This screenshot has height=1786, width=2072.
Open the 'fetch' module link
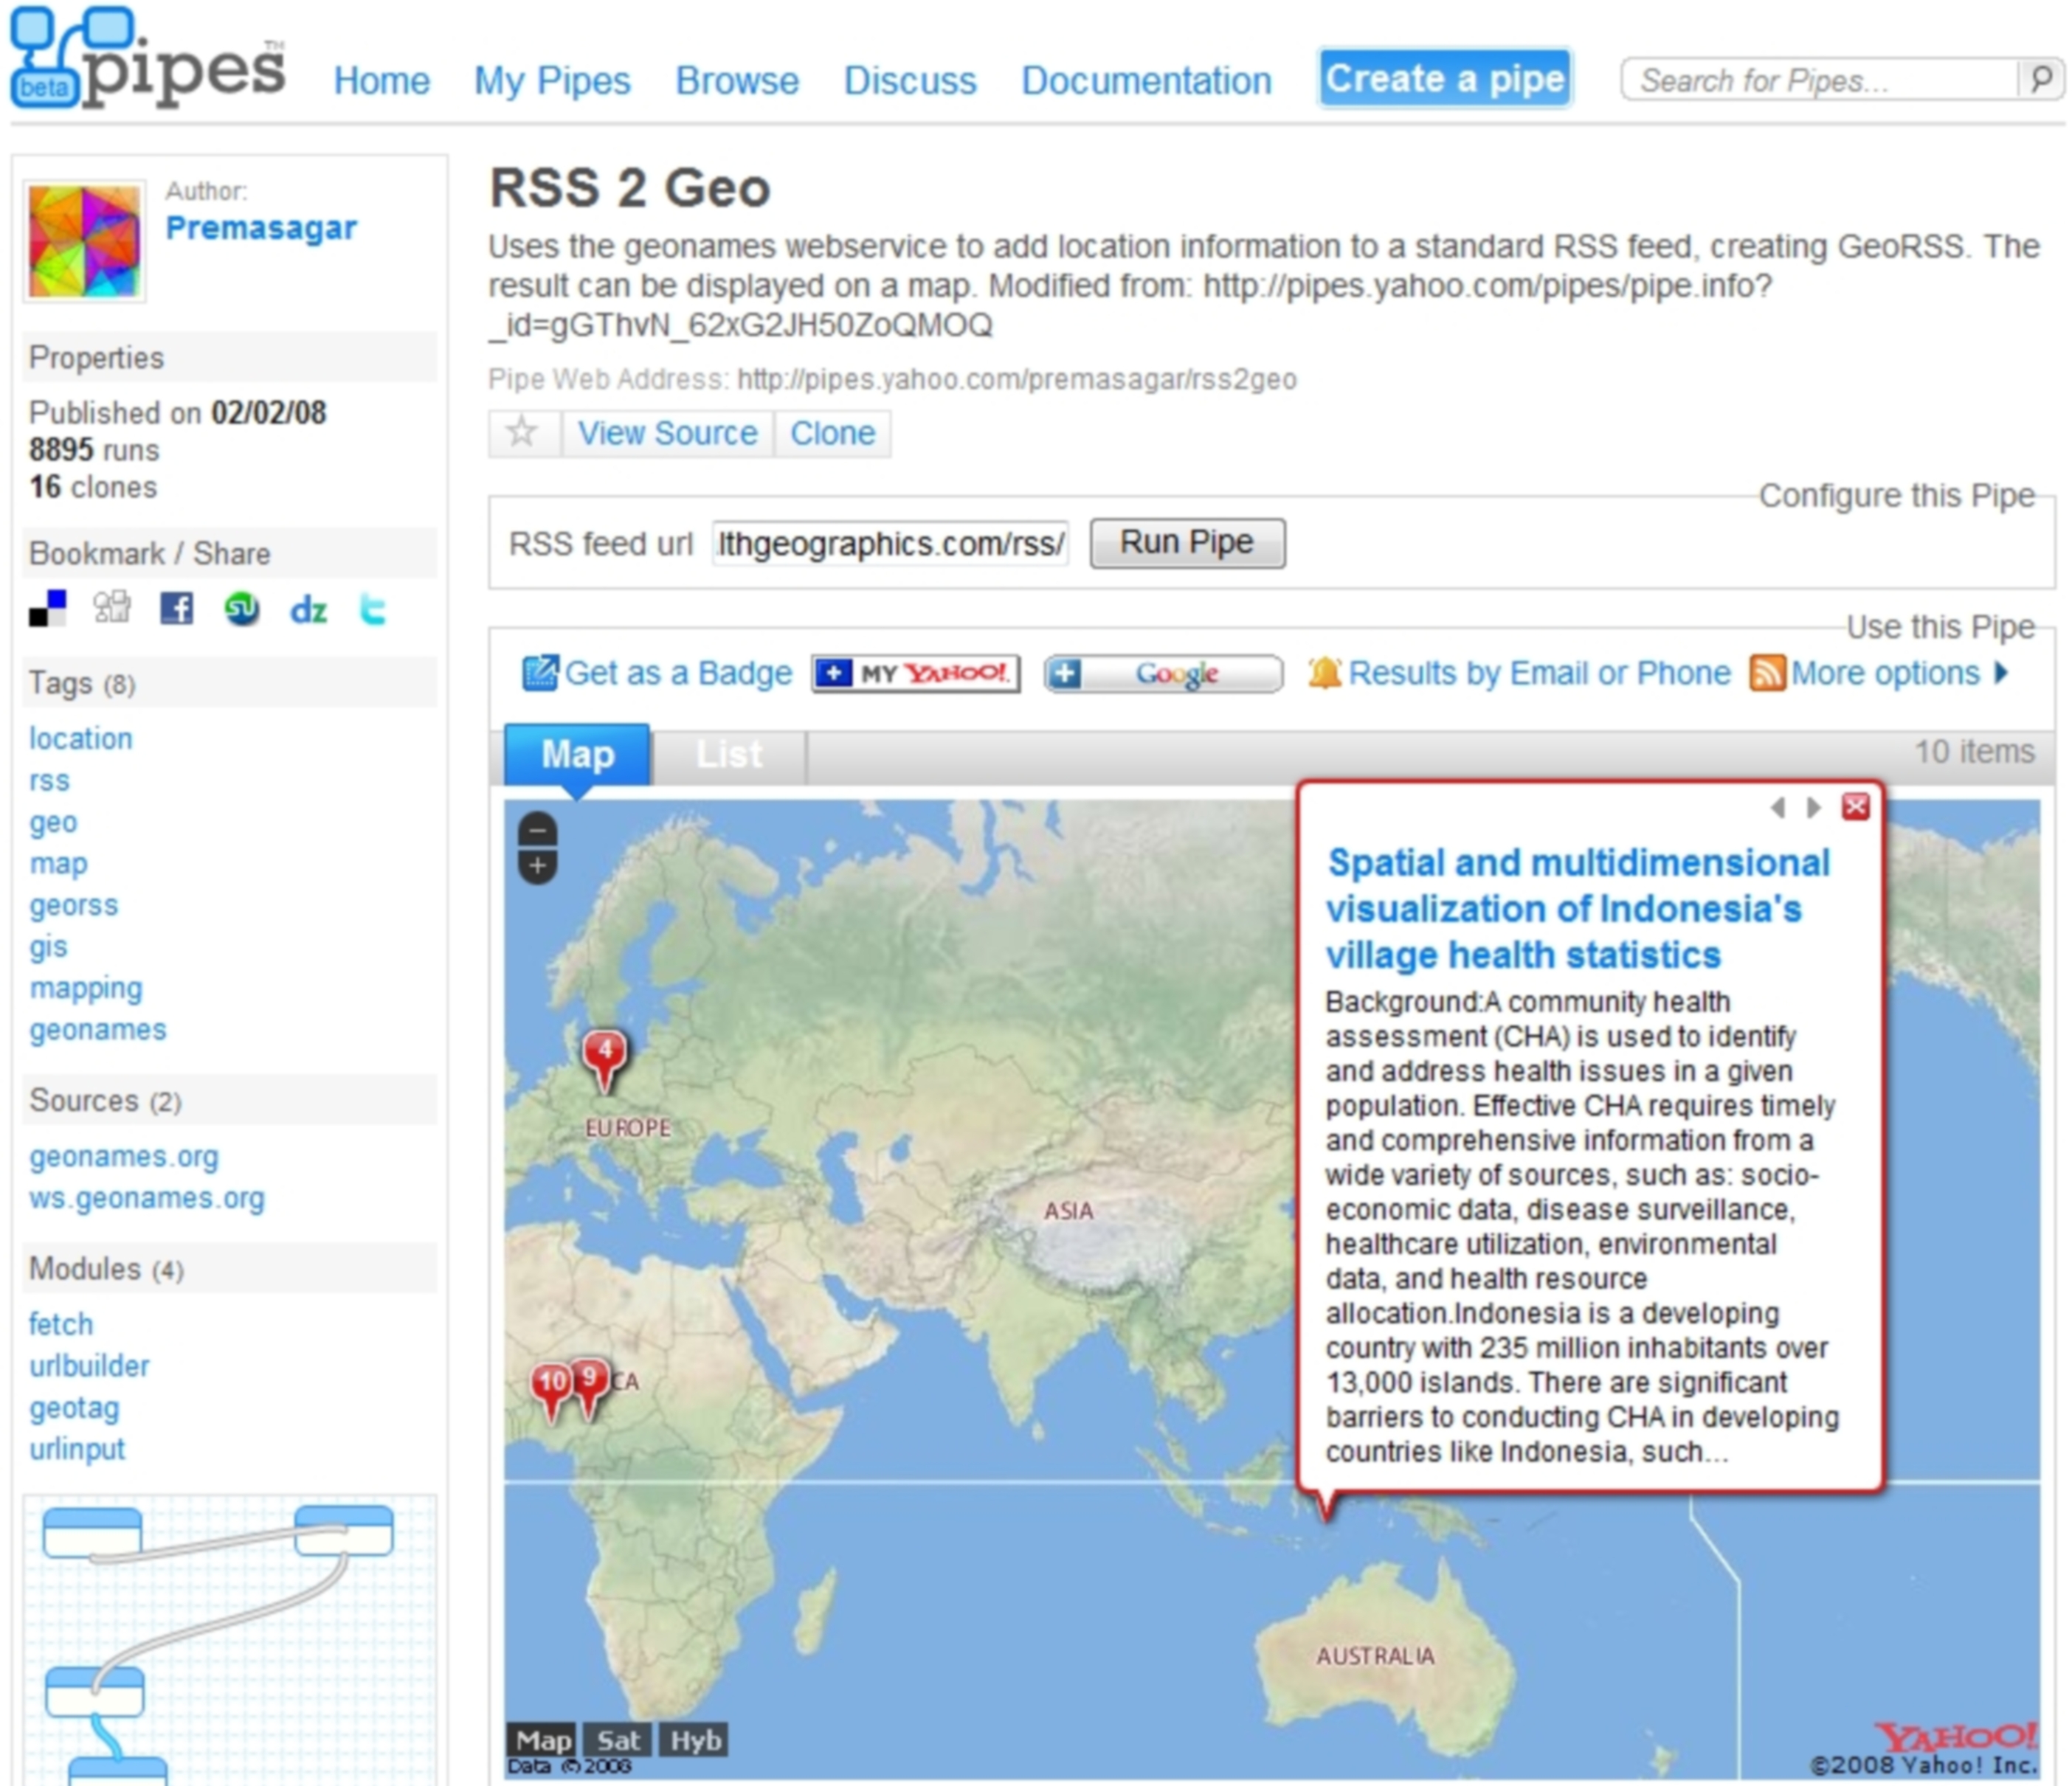pyautogui.click(x=61, y=1324)
